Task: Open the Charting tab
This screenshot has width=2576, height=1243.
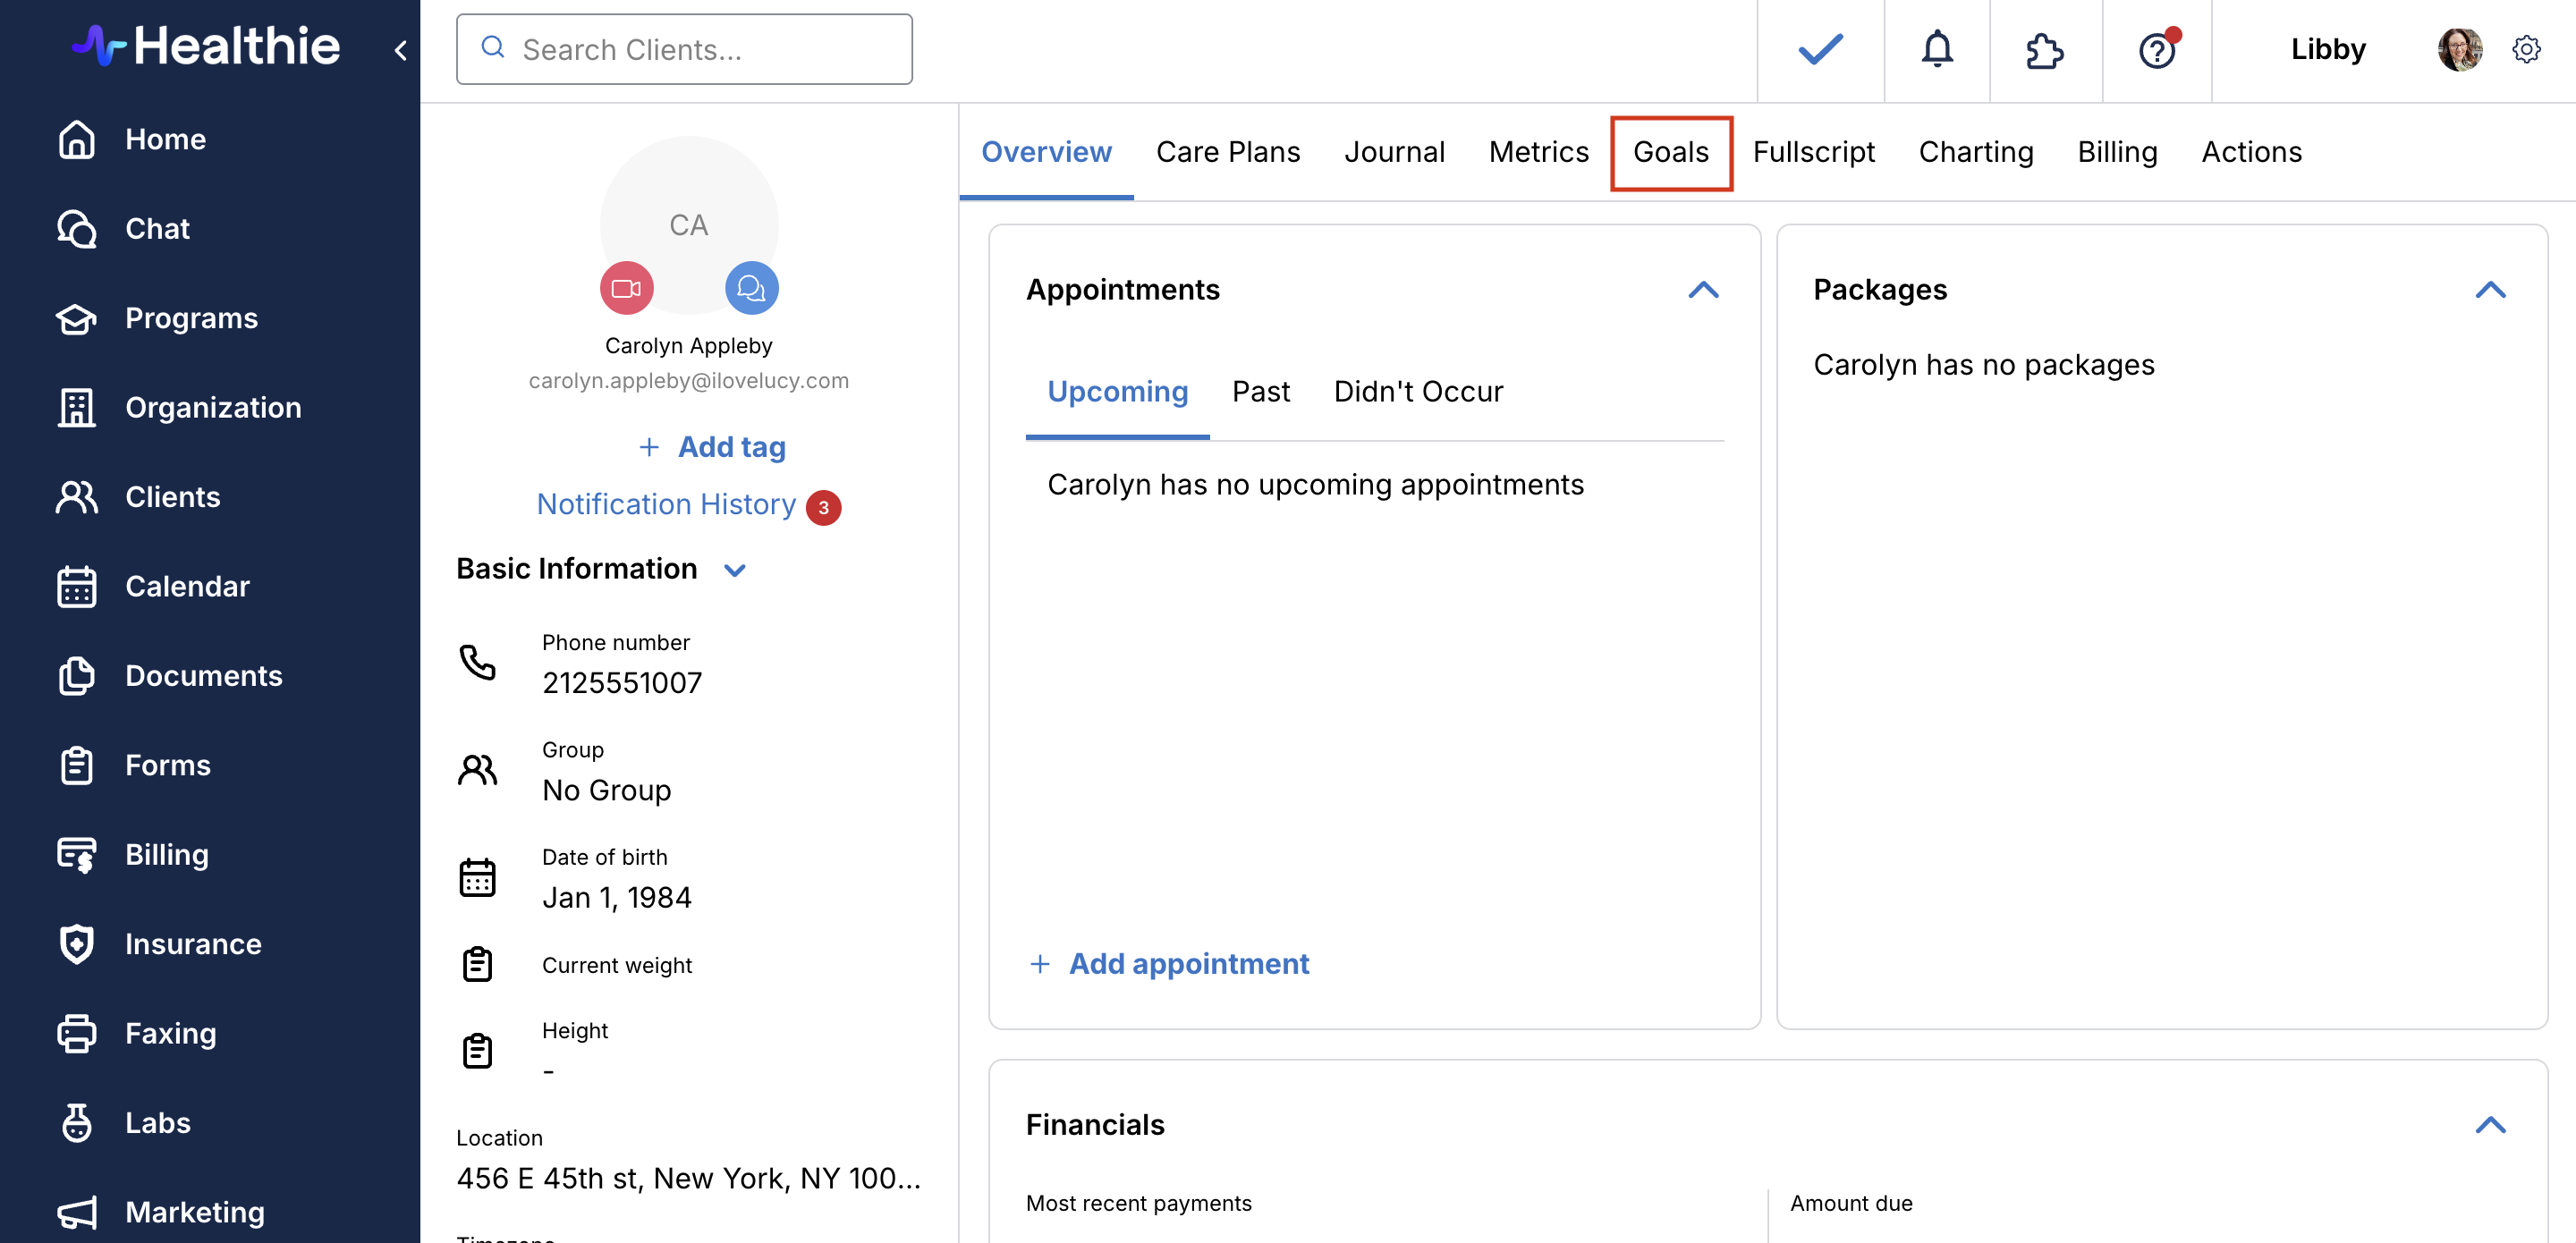Action: click(1975, 152)
